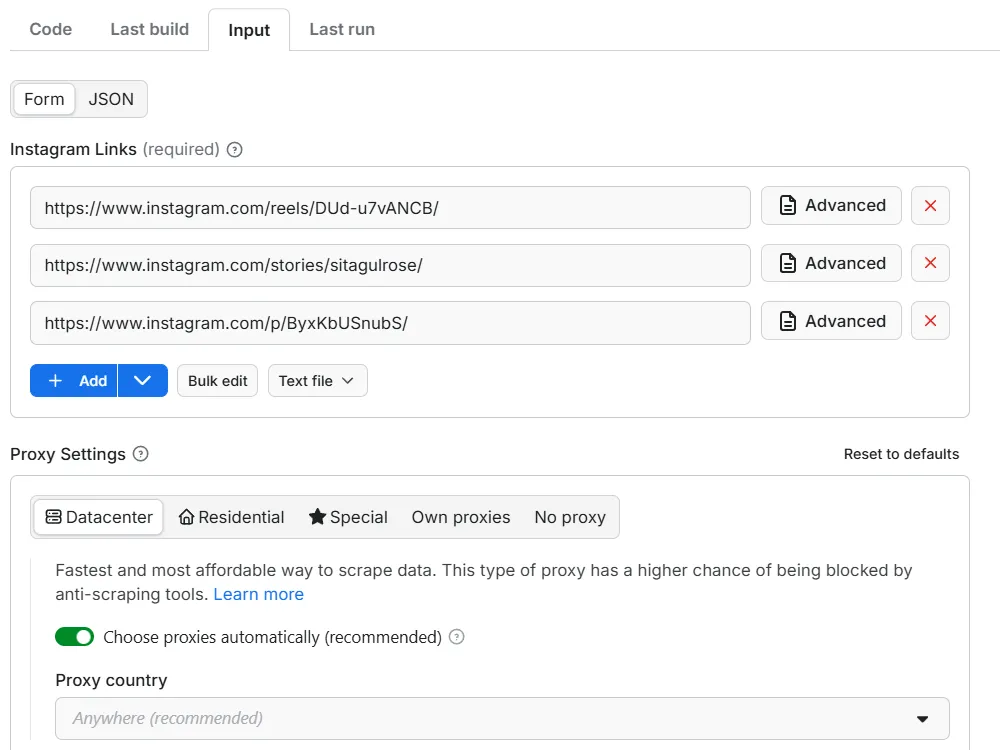This screenshot has width=1000, height=750.
Task: Show help for automatic proxy selection
Action: [x=457, y=637]
